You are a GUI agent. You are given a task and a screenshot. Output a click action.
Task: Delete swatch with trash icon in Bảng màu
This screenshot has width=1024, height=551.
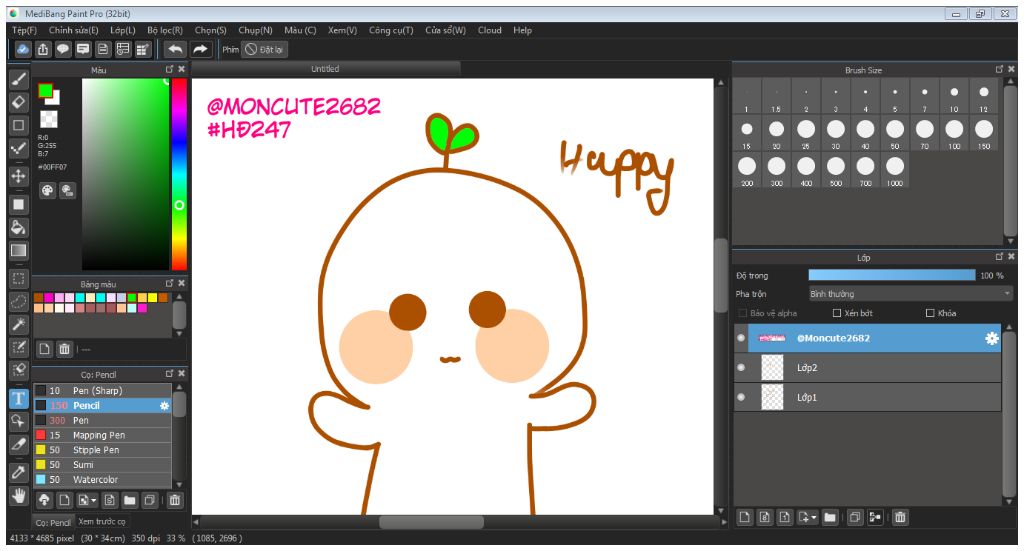point(65,349)
